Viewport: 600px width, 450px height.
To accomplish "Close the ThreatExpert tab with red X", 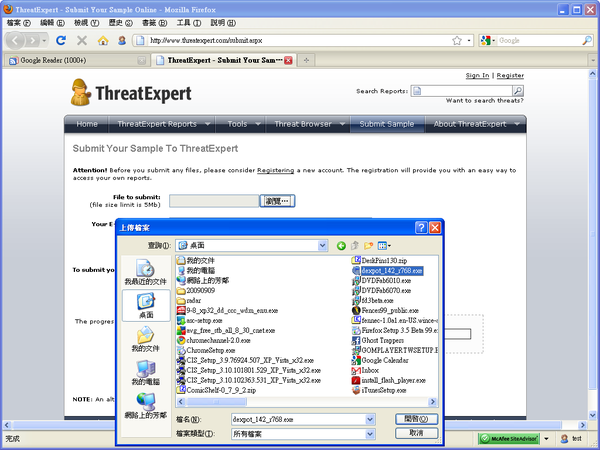I will pos(289,60).
